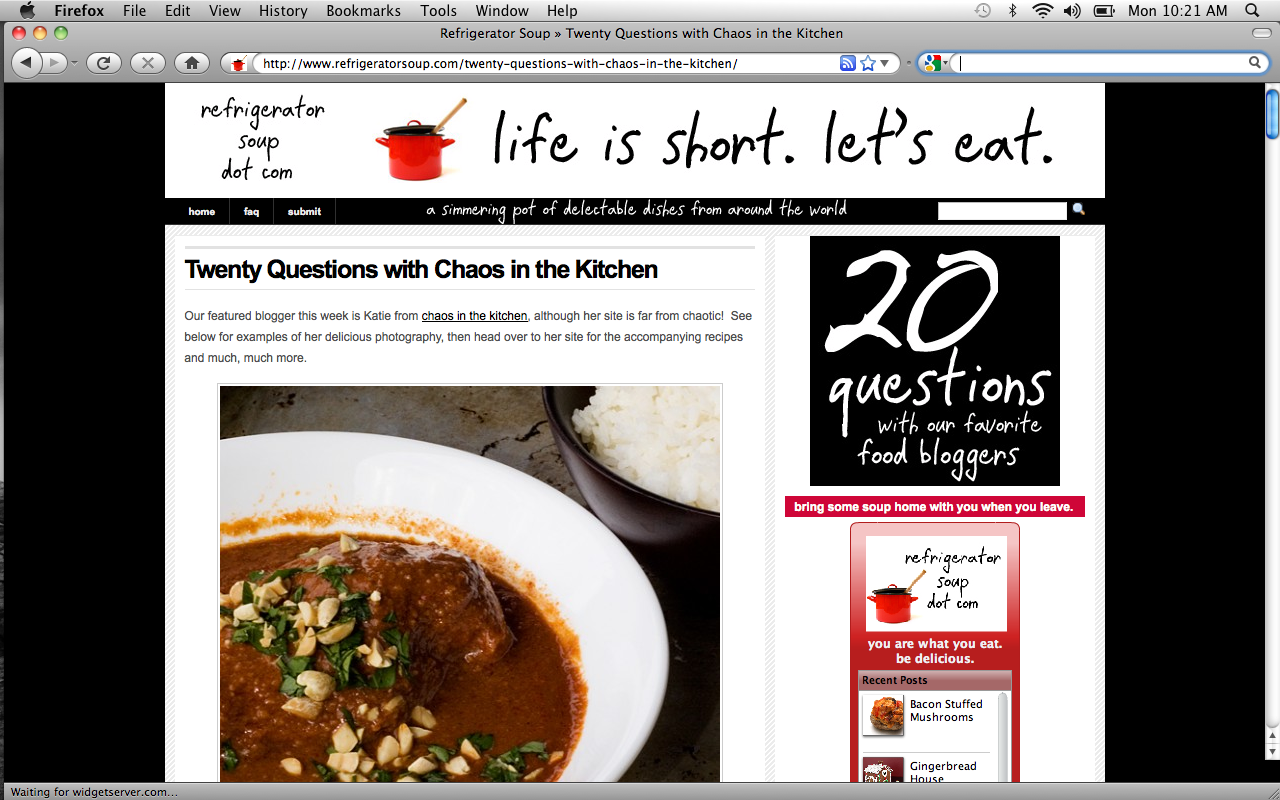Open the address bar history dropdown arrow
Viewport: 1280px width, 800px height.
pos(885,63)
